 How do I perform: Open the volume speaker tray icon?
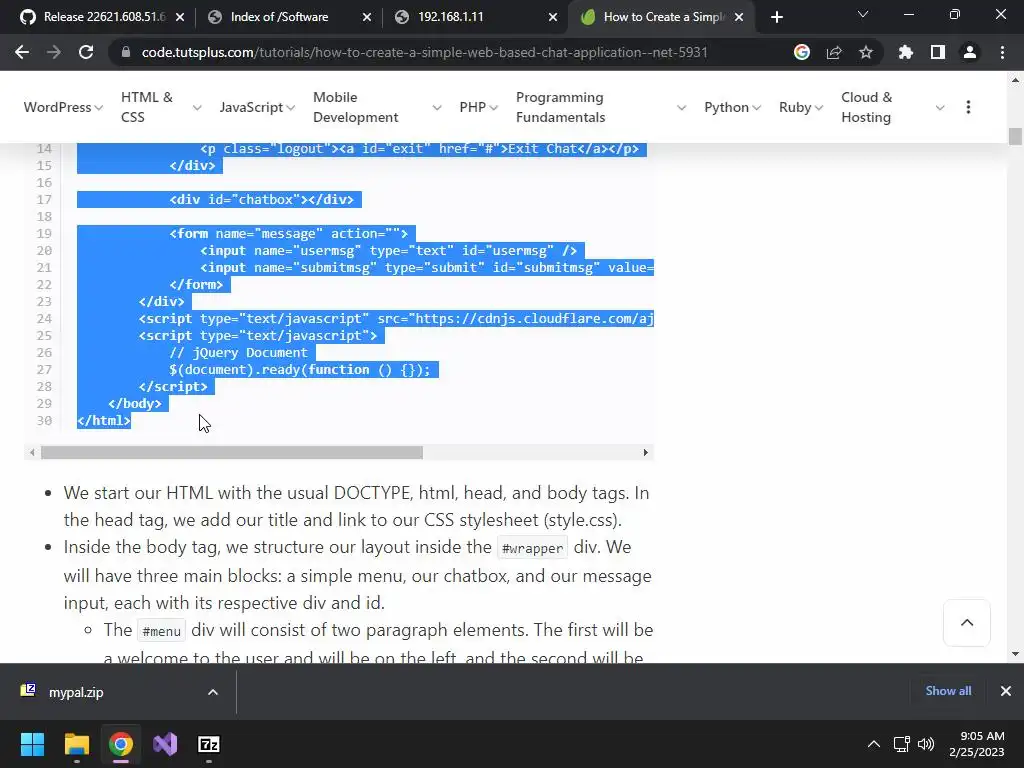pos(926,744)
